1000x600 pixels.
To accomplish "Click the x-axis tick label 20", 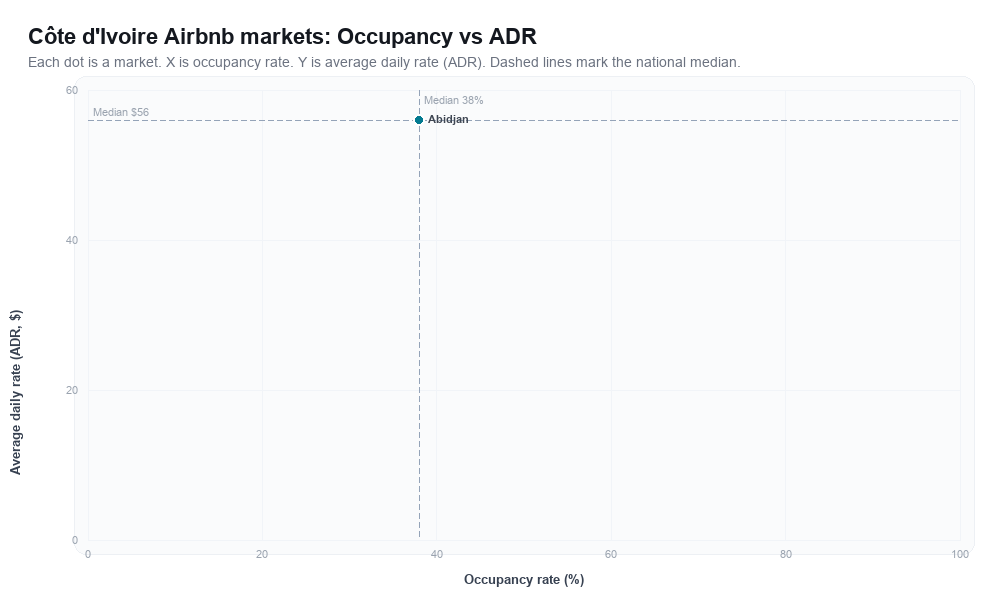I will 262,555.
